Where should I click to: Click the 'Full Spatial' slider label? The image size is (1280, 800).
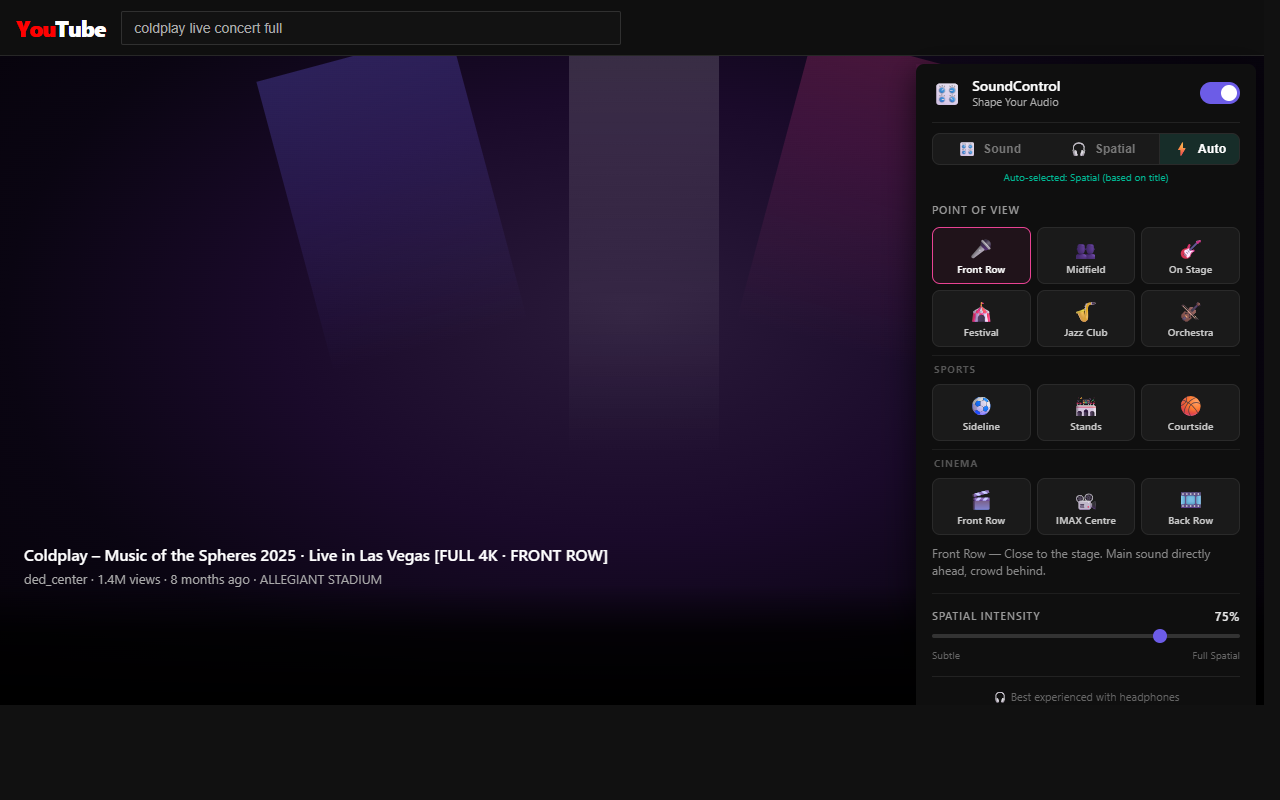[1216, 656]
